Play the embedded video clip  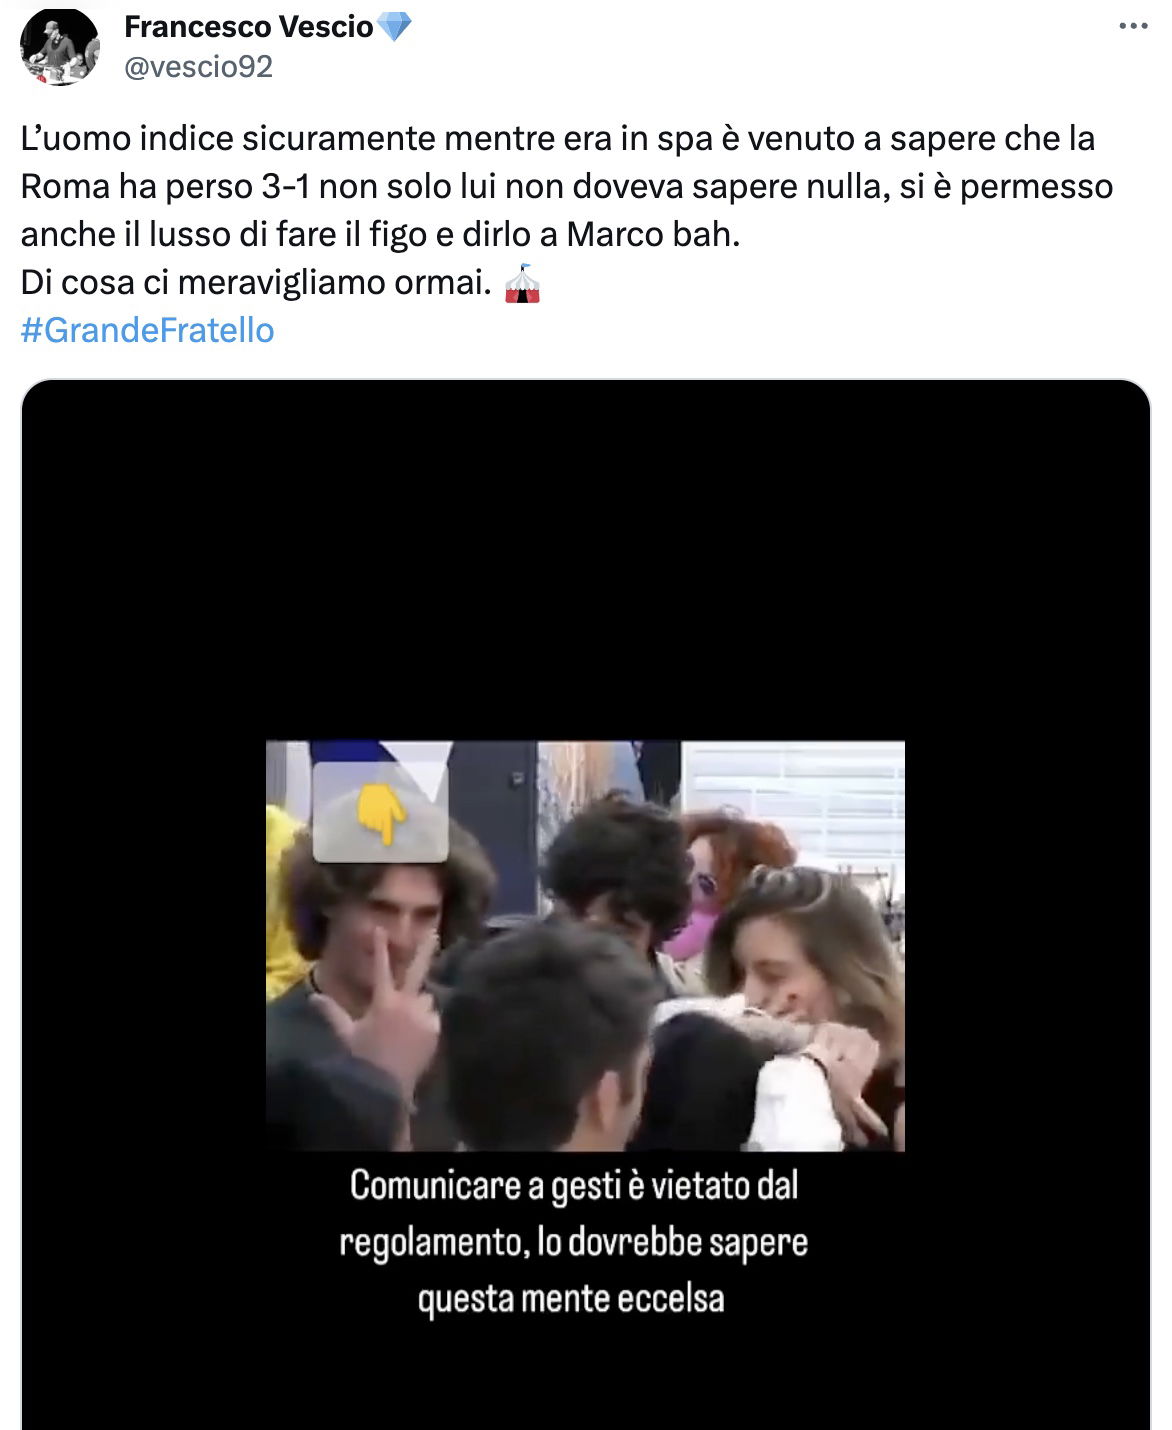click(585, 945)
